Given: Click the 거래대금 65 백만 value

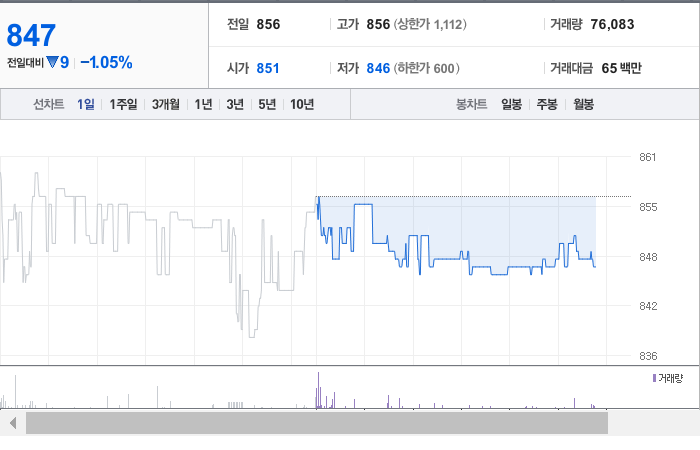Looking at the screenshot, I should click(621, 68).
